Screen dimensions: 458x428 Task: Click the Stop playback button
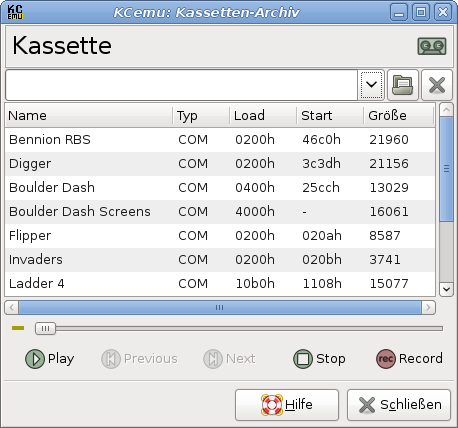click(319, 359)
